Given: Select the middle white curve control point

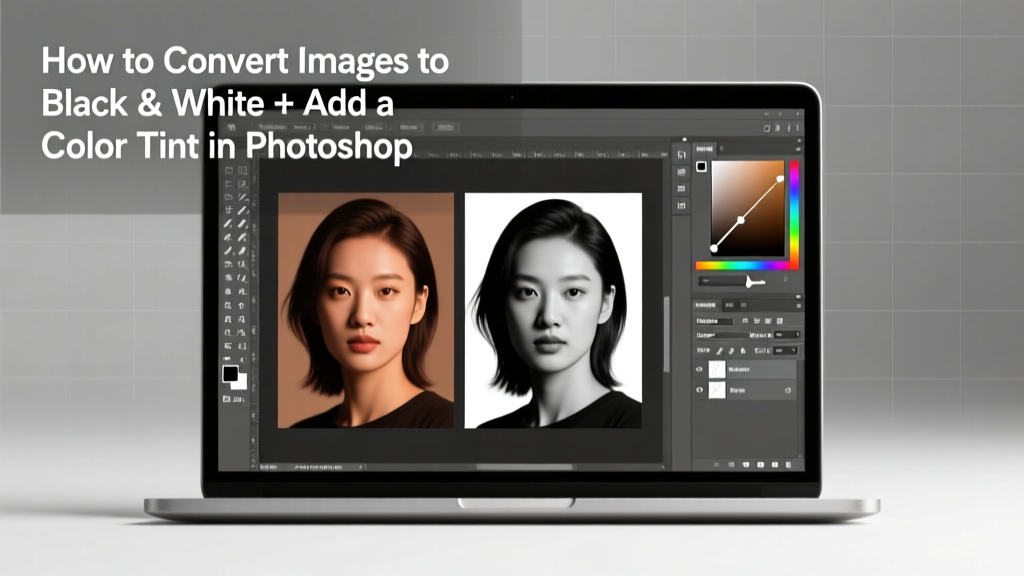Looking at the screenshot, I should [x=741, y=221].
